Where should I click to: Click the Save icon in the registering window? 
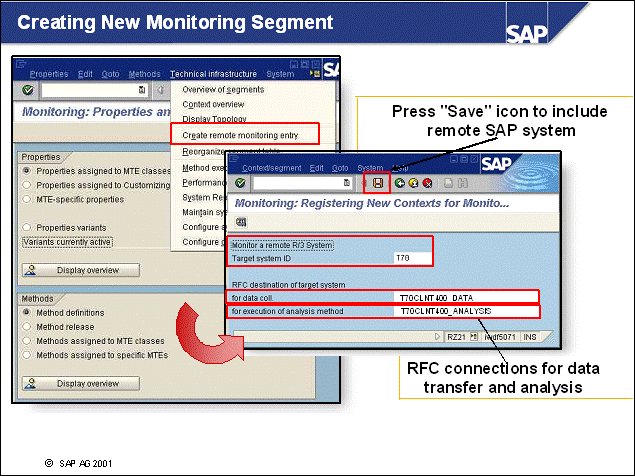click(x=377, y=184)
